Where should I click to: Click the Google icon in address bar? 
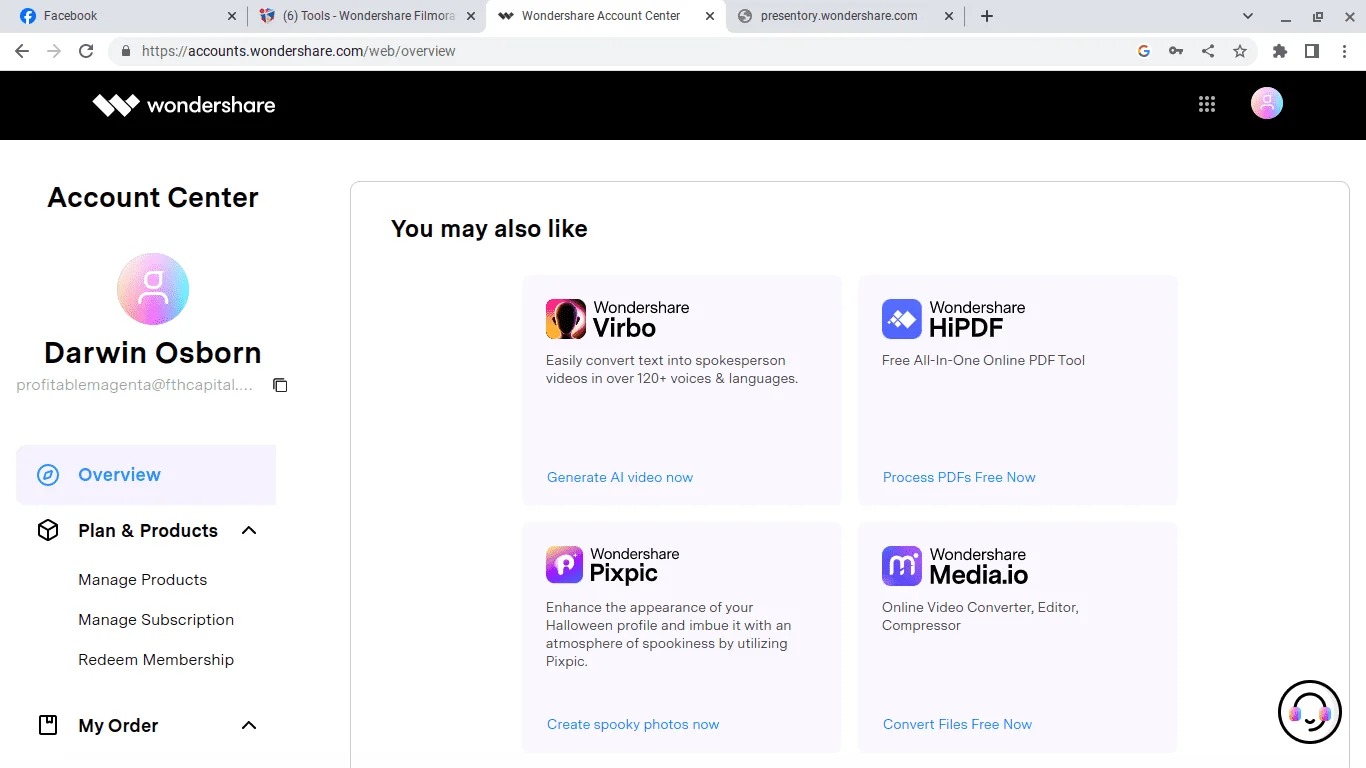click(x=1144, y=51)
